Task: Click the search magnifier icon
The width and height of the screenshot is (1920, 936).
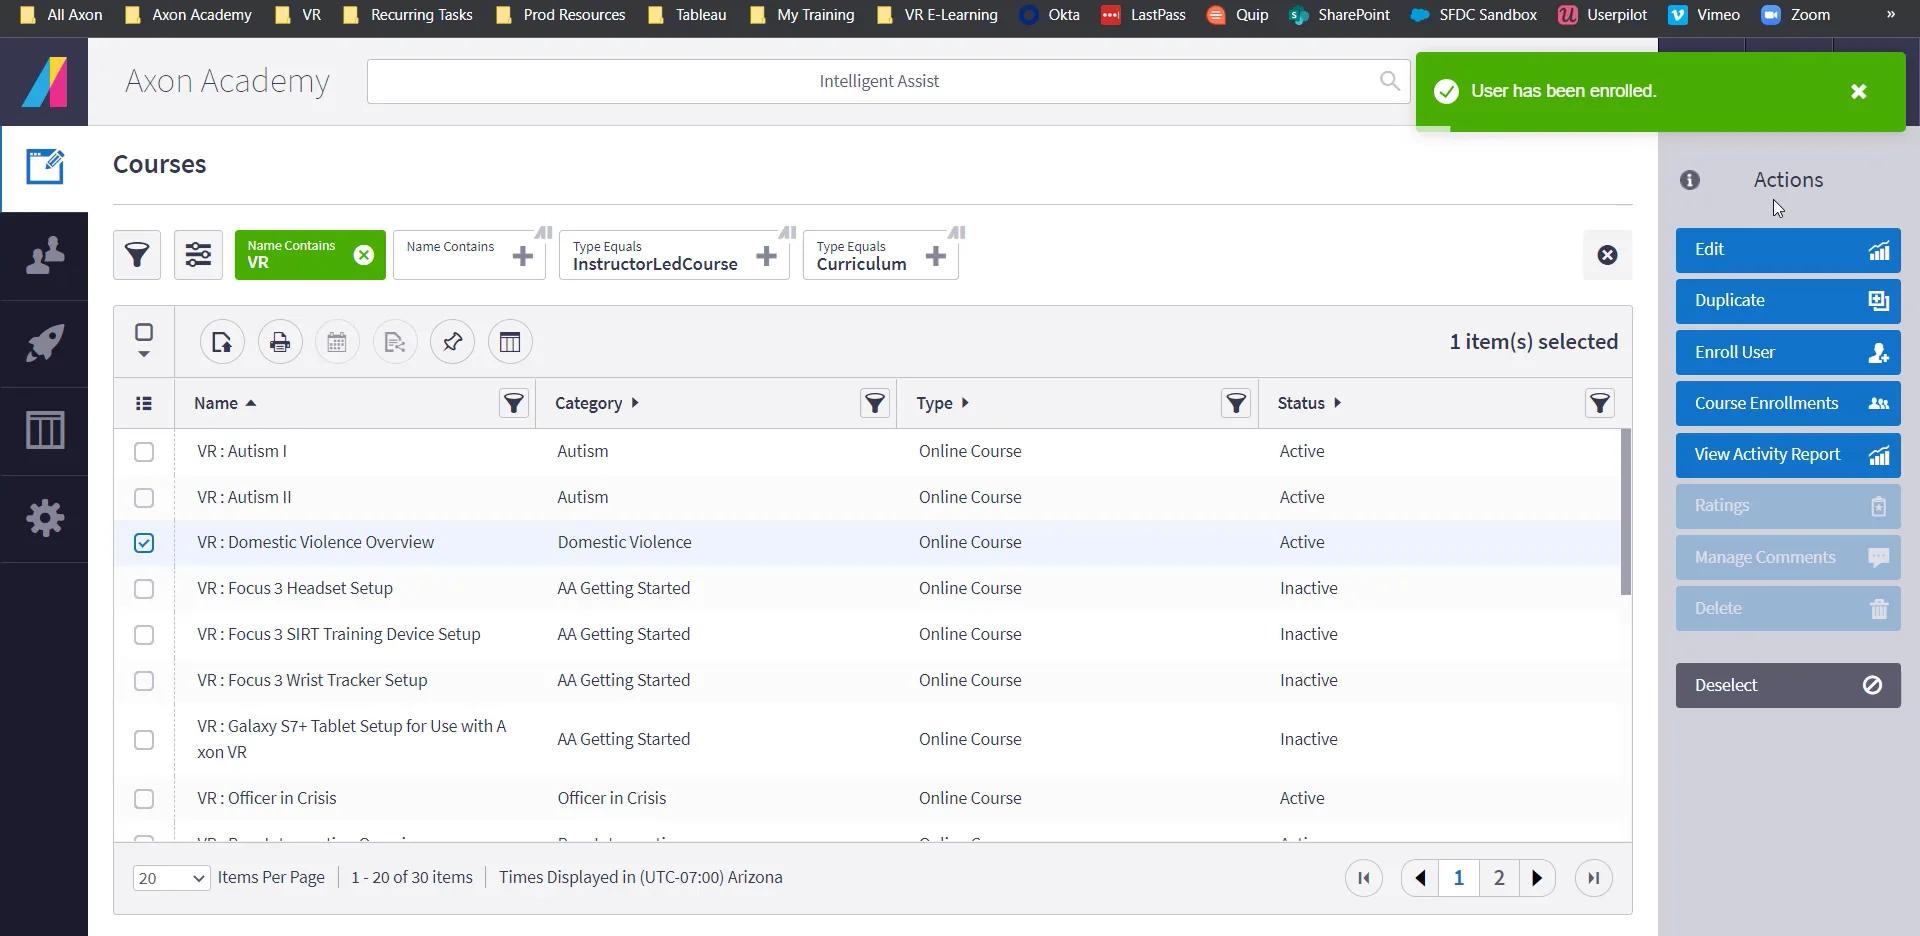Action: coord(1389,81)
